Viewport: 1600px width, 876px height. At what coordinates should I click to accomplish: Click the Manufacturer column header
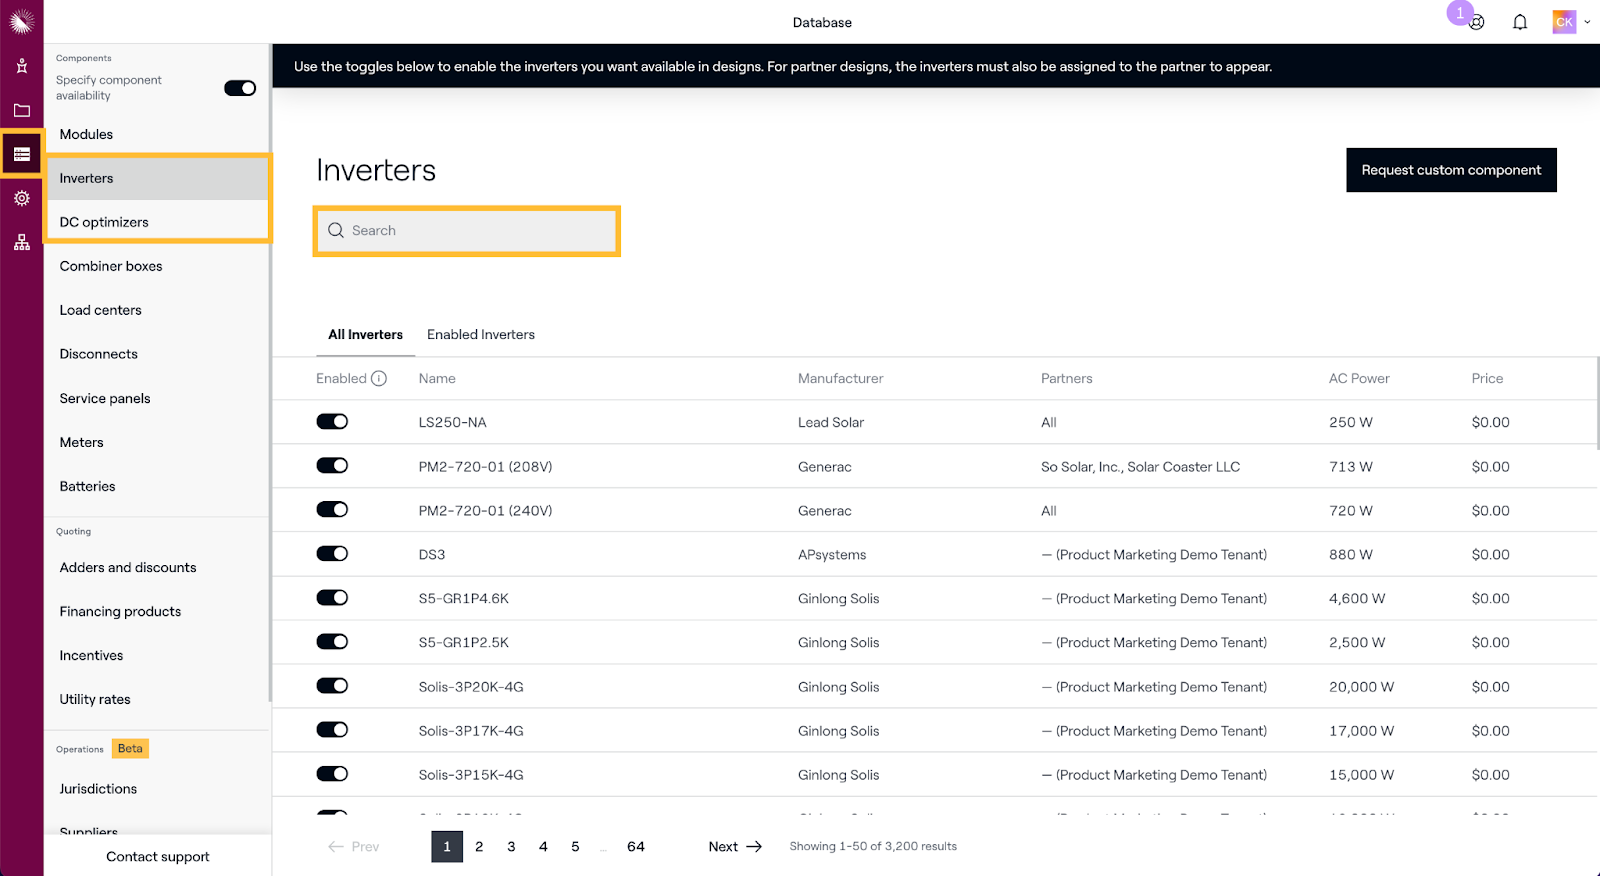click(840, 378)
